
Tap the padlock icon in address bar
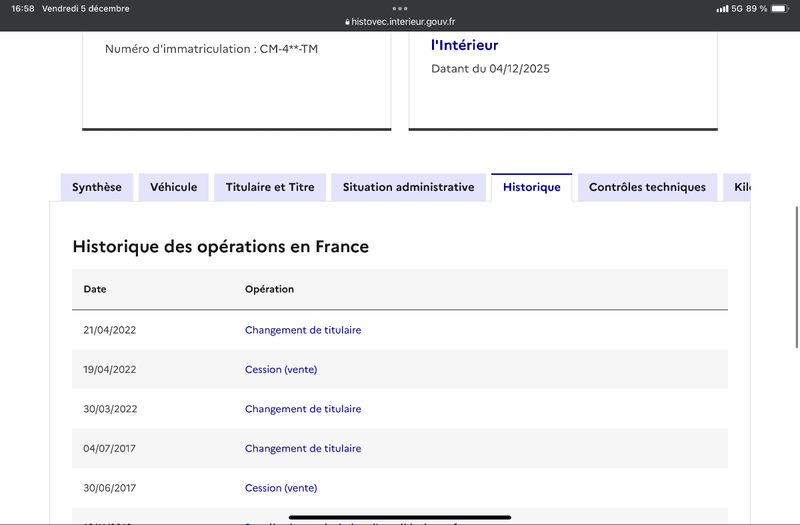point(347,21)
